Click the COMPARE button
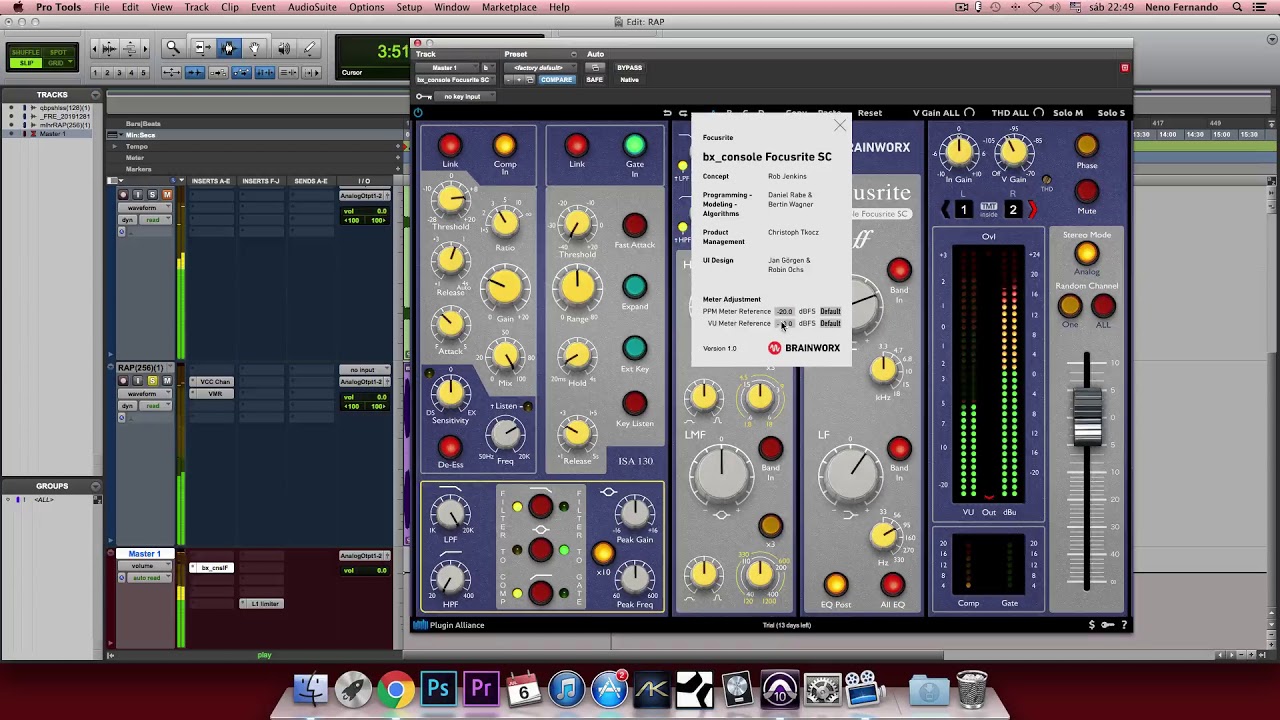1280x720 pixels. point(557,80)
